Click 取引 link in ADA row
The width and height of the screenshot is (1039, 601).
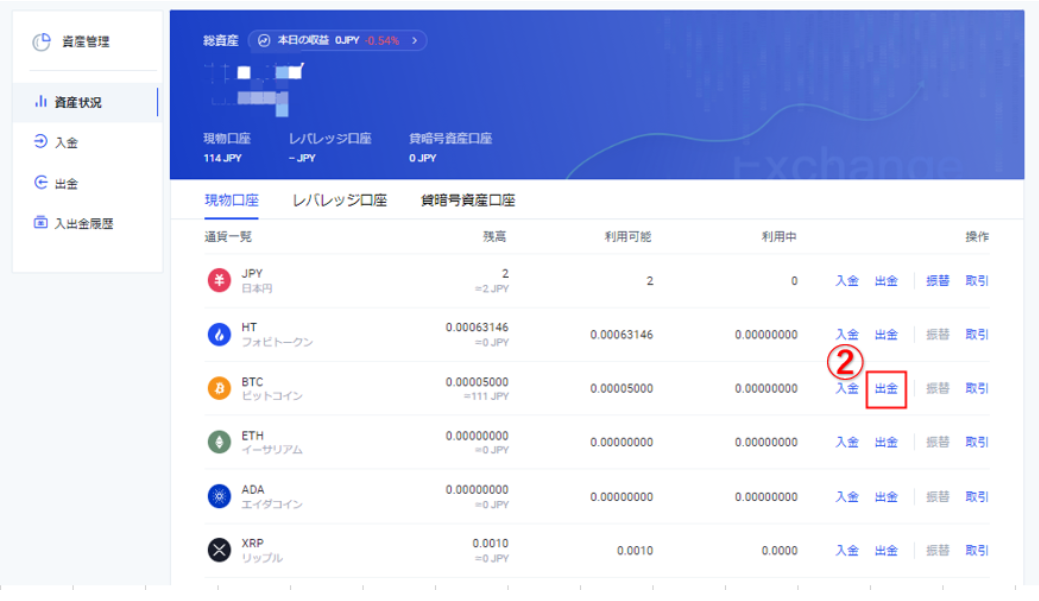click(x=977, y=496)
